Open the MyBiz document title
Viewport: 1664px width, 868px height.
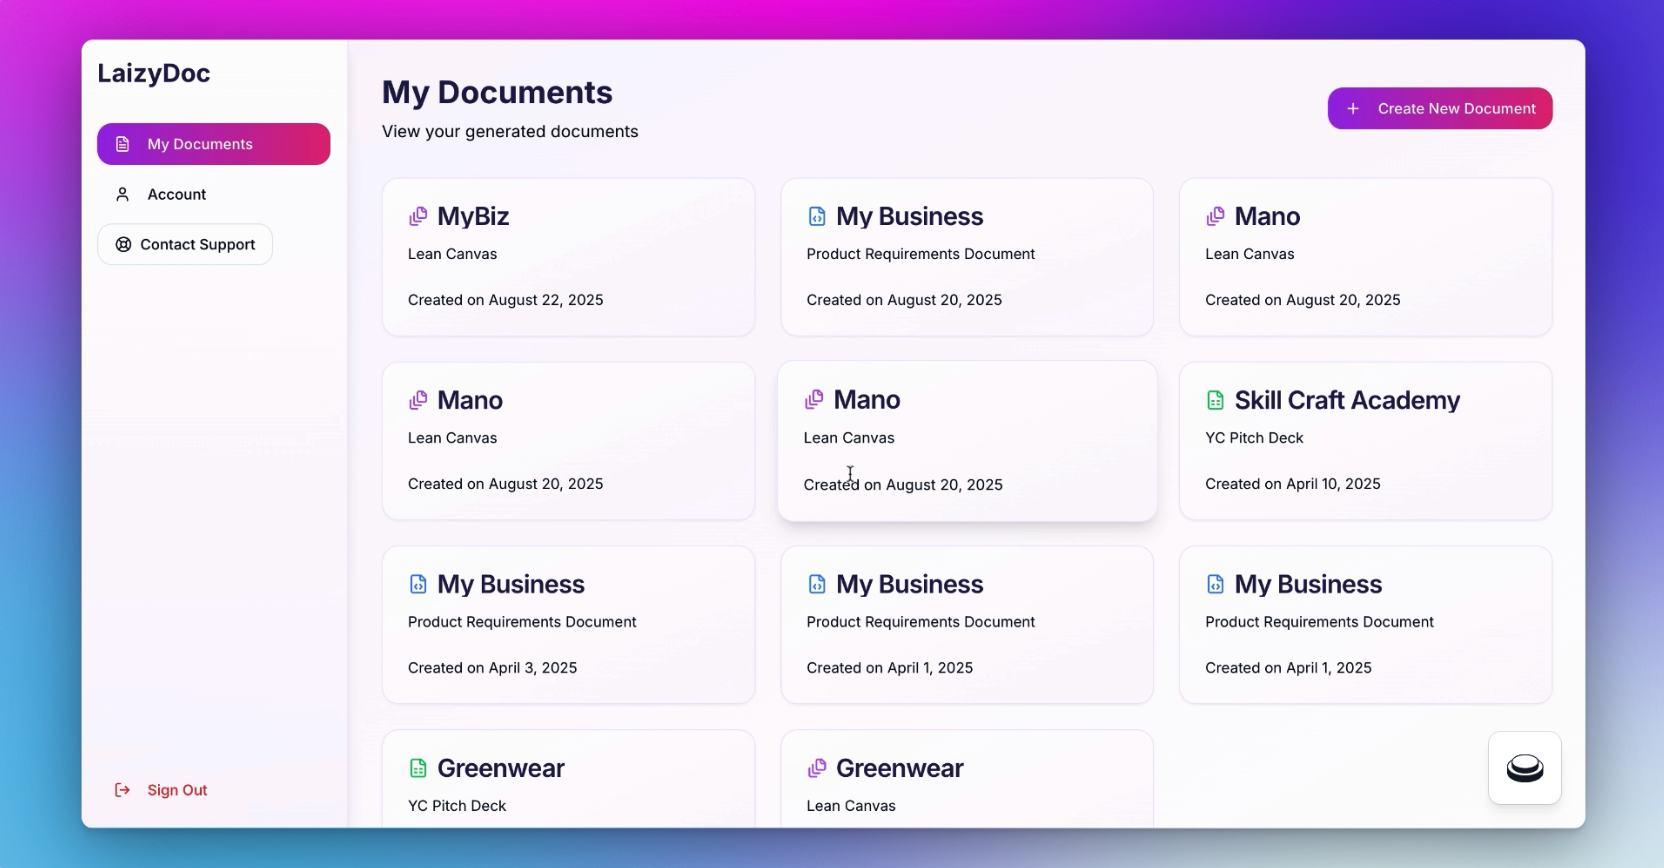pos(473,216)
